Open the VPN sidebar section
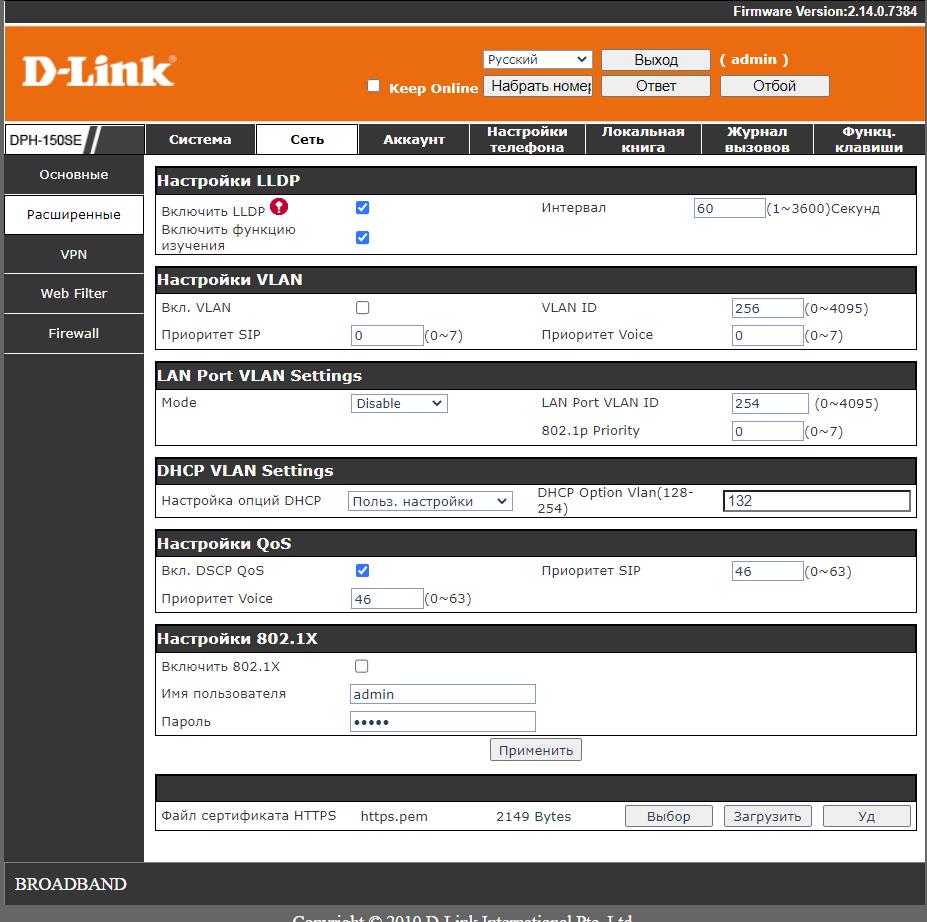Screen dimensions: 927x922 (x=74, y=254)
